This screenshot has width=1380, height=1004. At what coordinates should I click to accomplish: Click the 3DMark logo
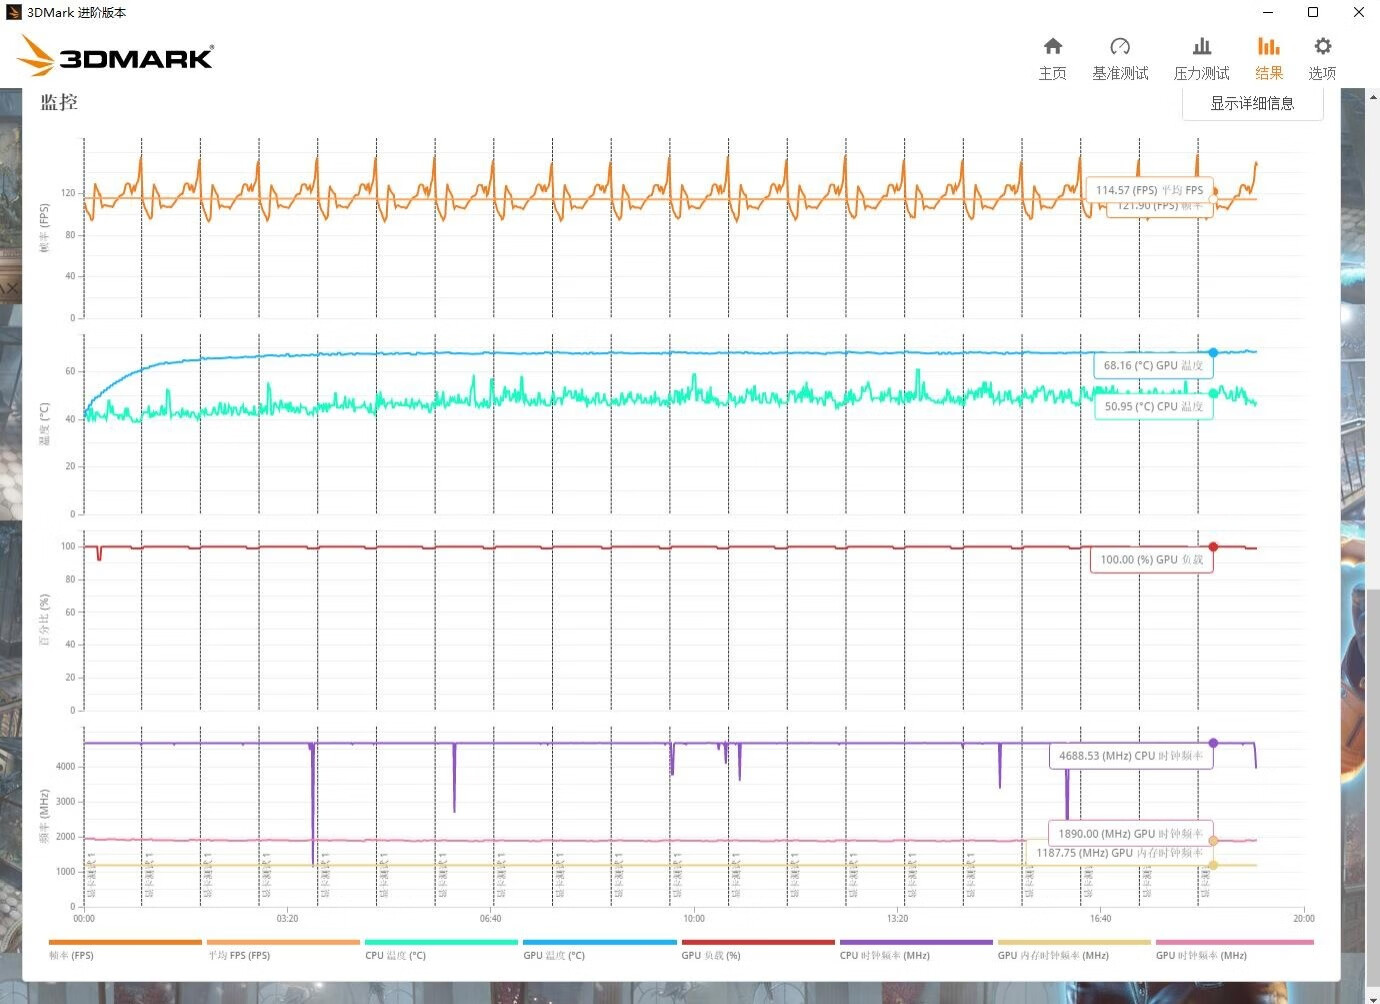[x=116, y=56]
